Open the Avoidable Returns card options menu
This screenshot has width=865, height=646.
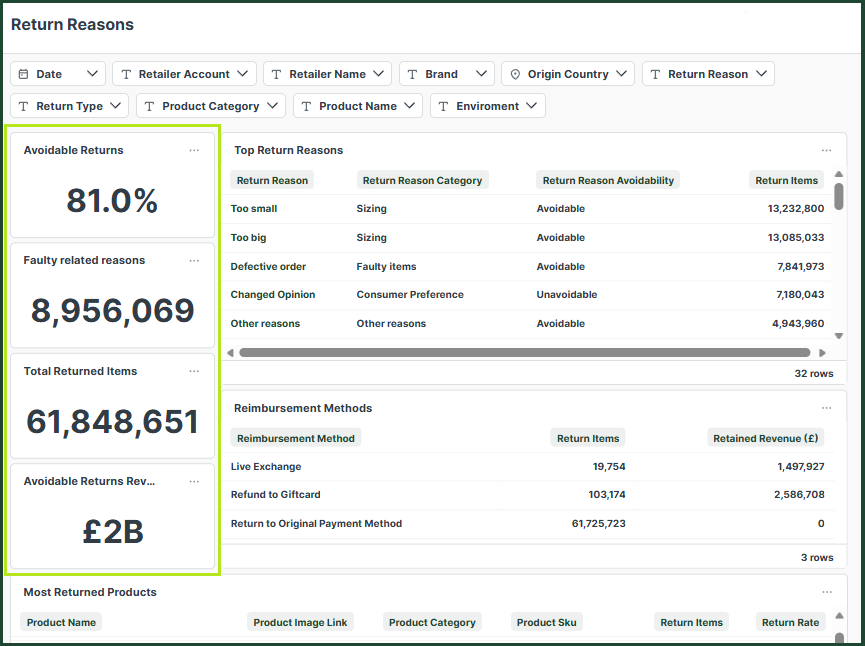[194, 151]
